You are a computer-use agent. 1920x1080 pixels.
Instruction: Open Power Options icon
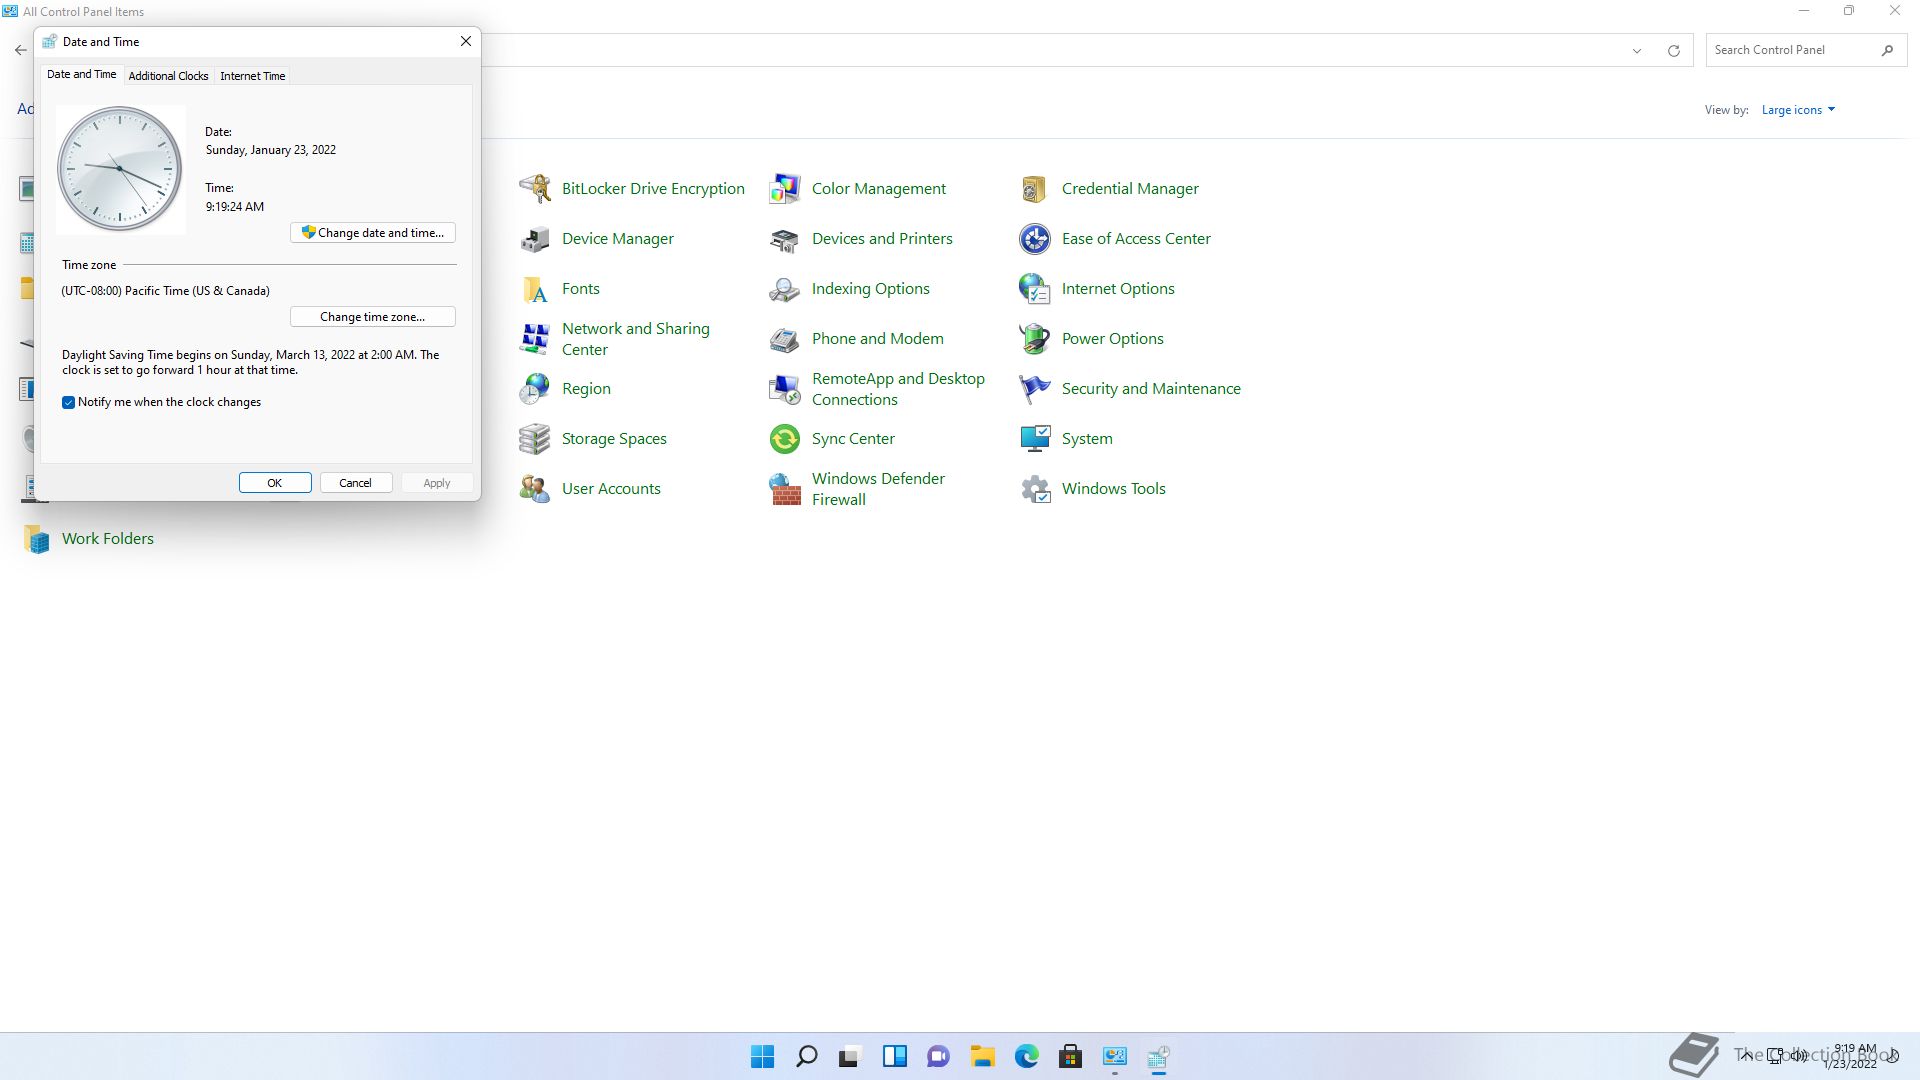1035,338
